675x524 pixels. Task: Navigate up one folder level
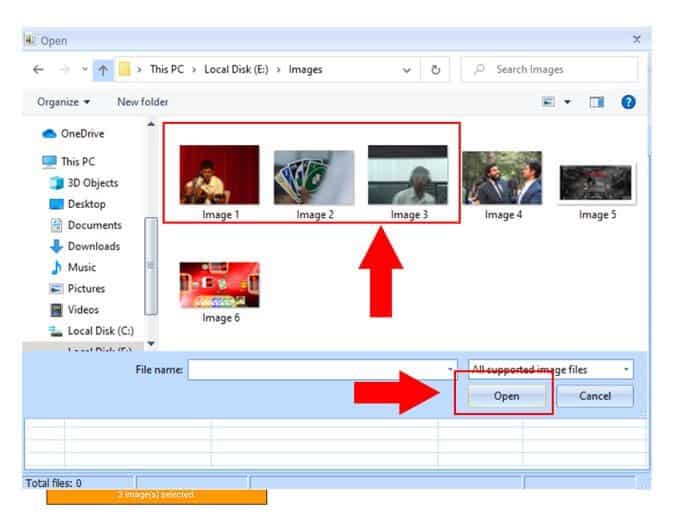click(103, 70)
